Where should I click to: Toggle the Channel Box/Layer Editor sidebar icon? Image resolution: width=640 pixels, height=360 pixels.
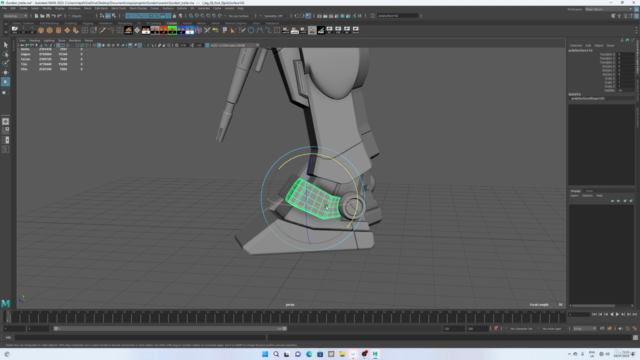point(636,16)
